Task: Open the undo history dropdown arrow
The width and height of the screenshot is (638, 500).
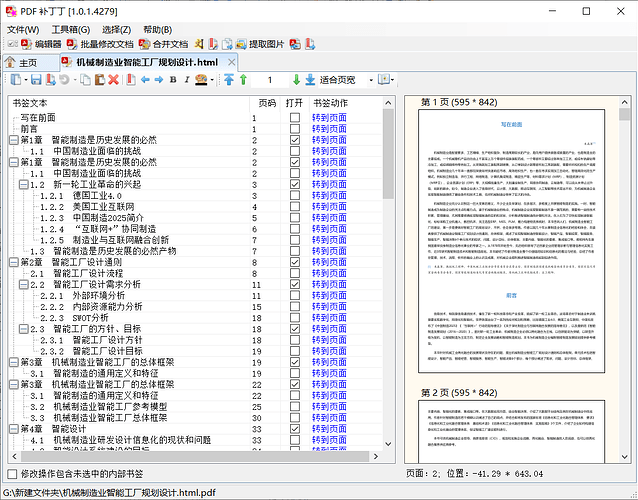Action: (x=75, y=80)
